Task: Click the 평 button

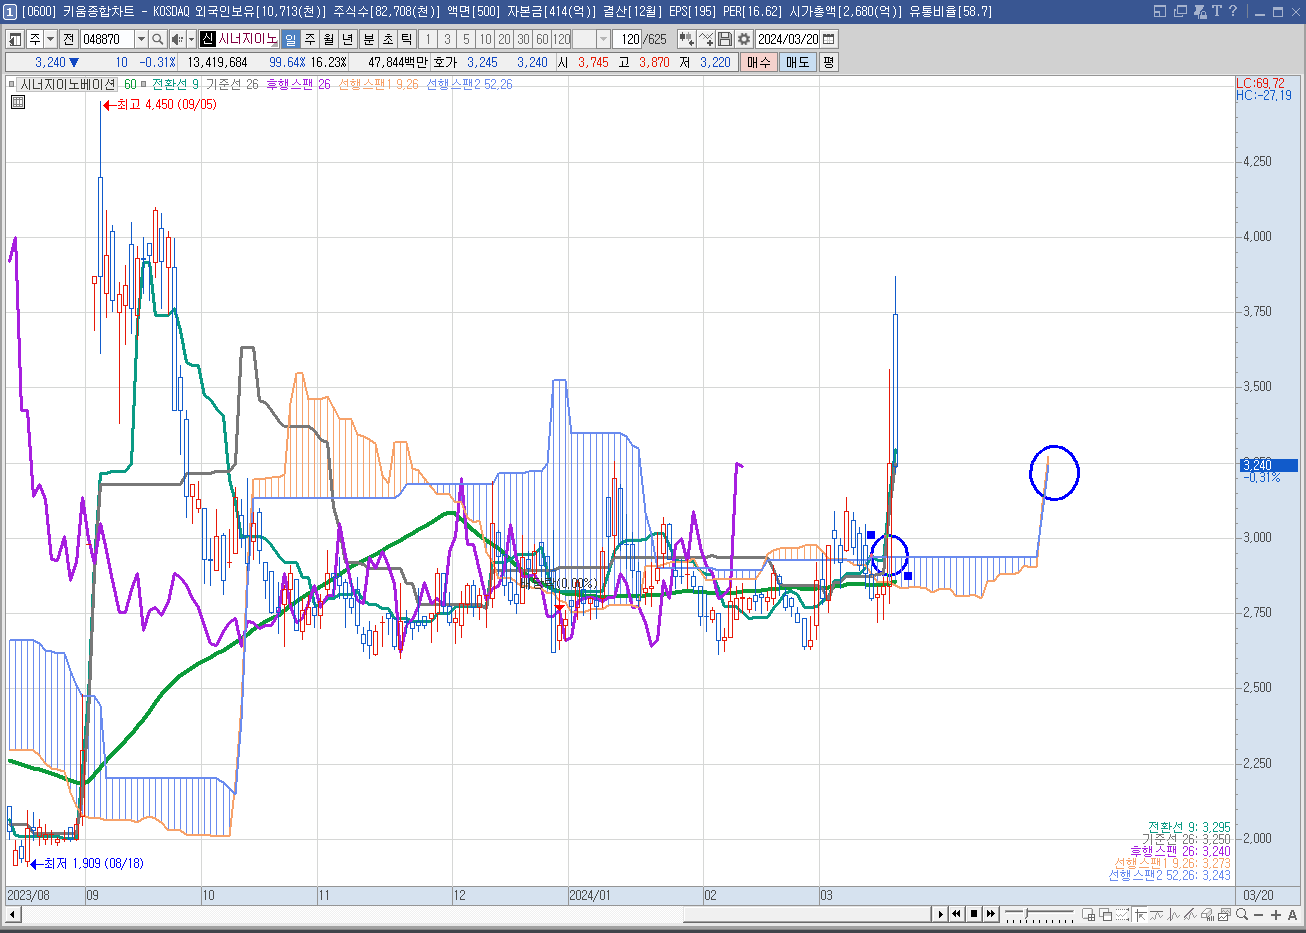Action: click(829, 62)
